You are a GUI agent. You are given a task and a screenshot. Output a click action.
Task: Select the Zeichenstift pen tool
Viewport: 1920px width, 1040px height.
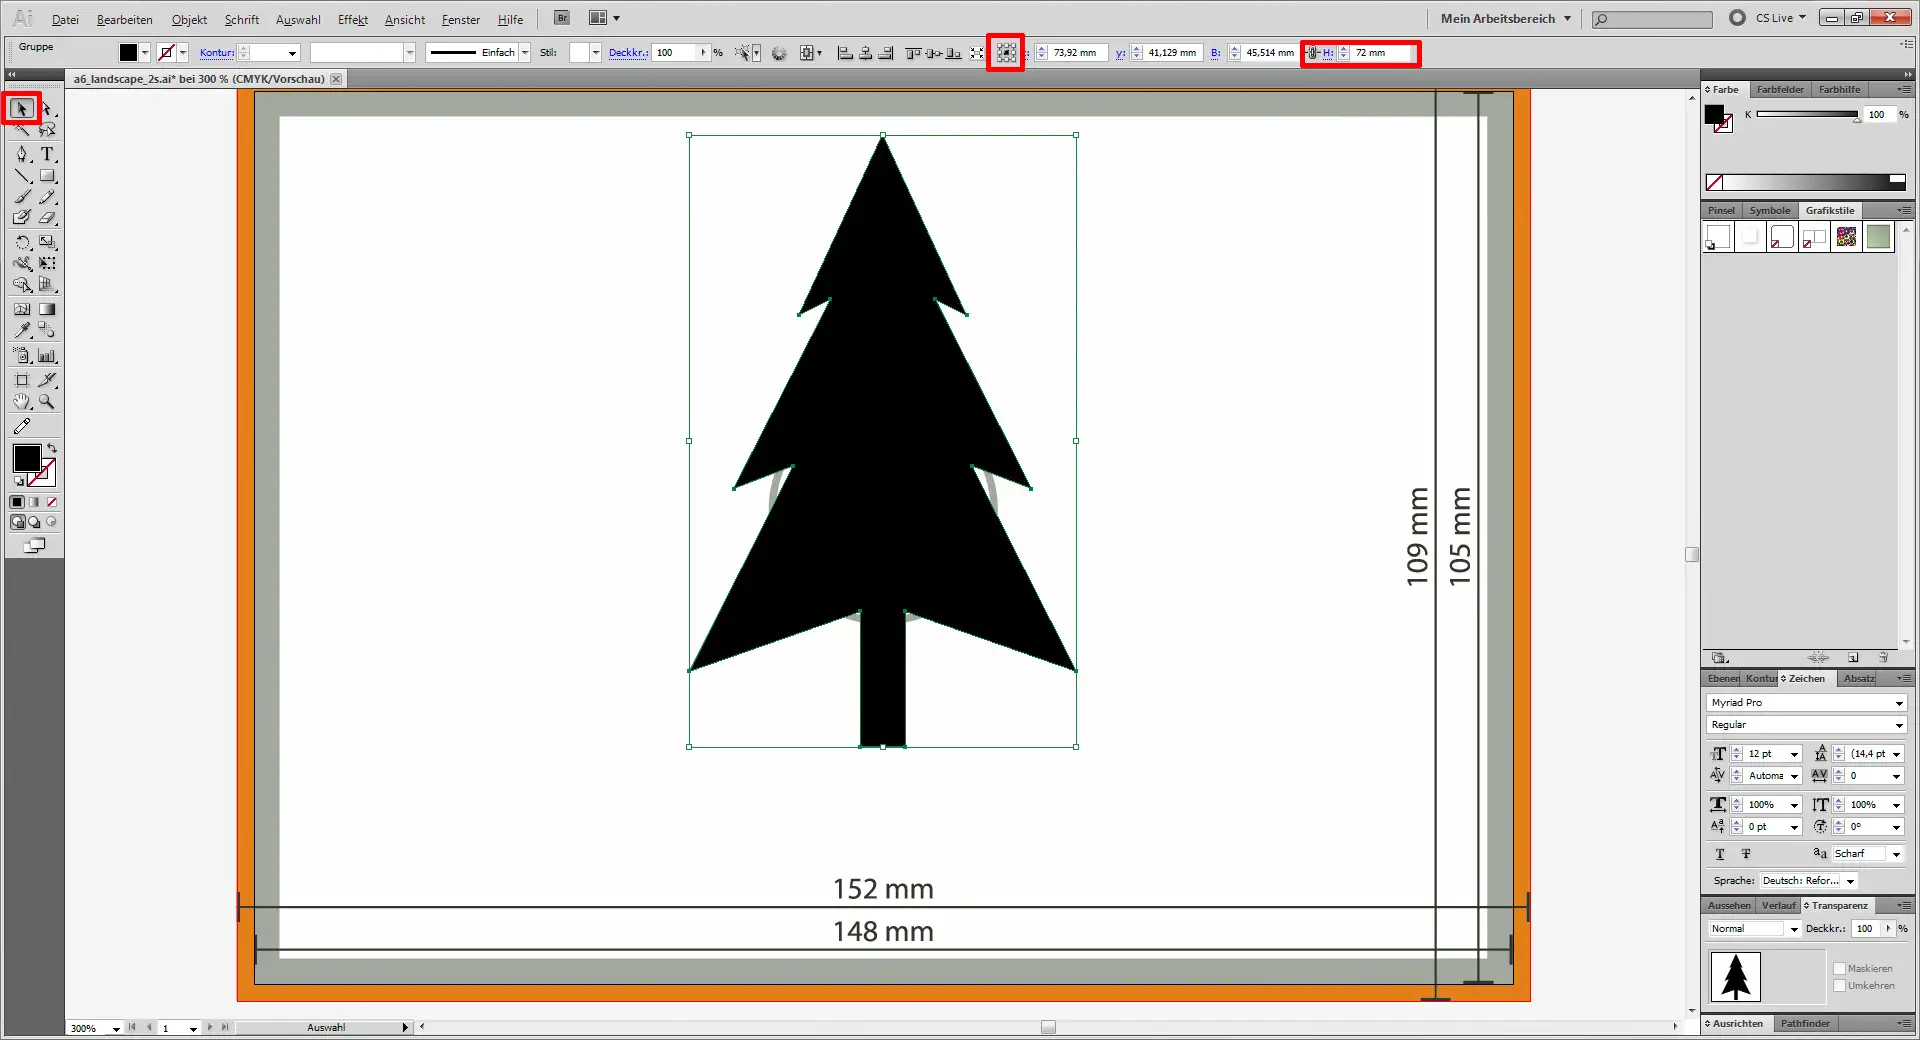pyautogui.click(x=21, y=153)
